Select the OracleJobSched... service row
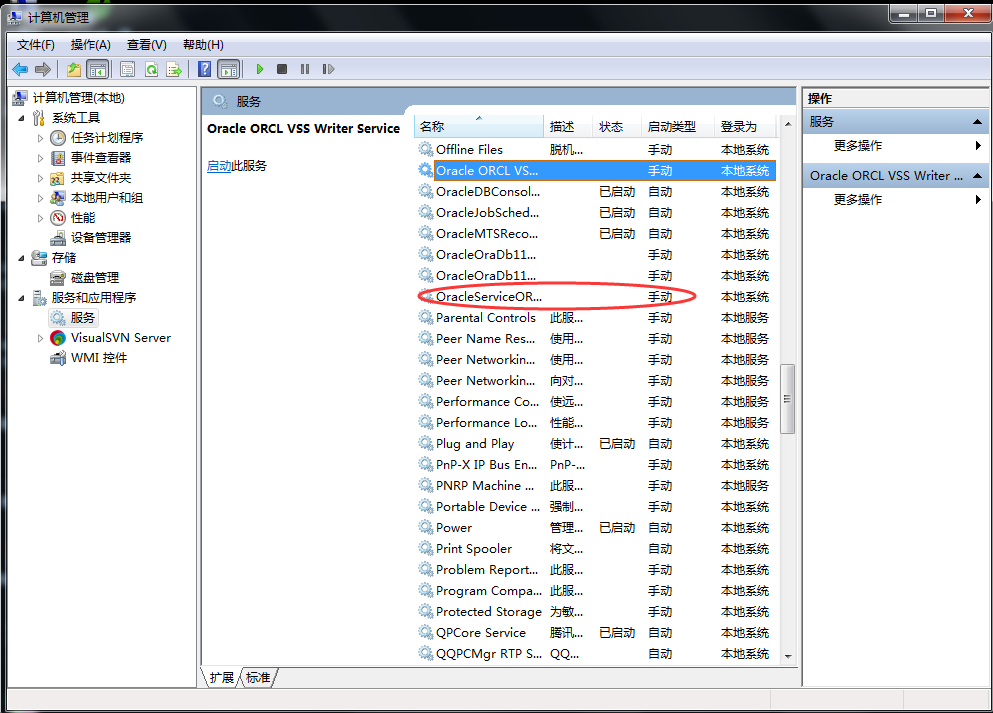993x713 pixels. pos(596,213)
